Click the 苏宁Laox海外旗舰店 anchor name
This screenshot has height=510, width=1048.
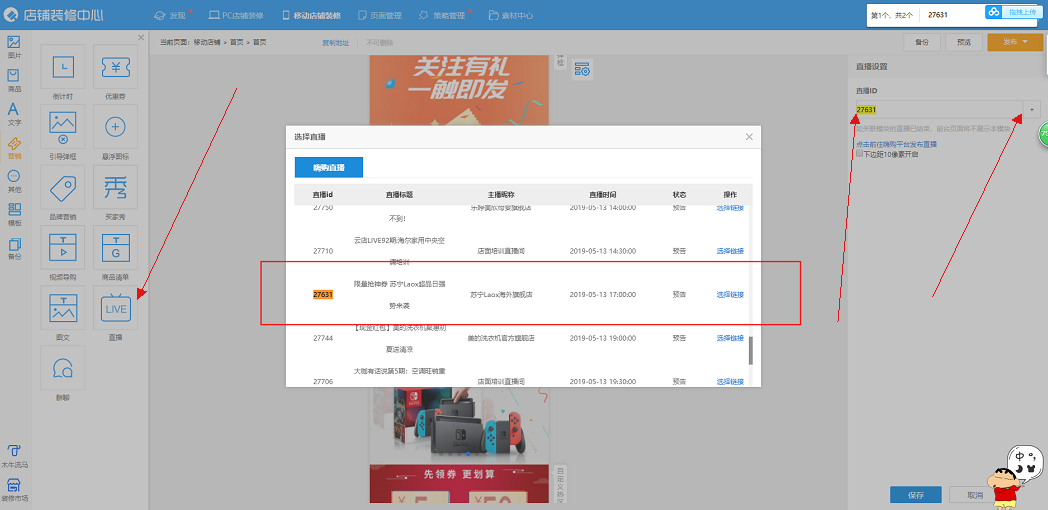pos(501,295)
